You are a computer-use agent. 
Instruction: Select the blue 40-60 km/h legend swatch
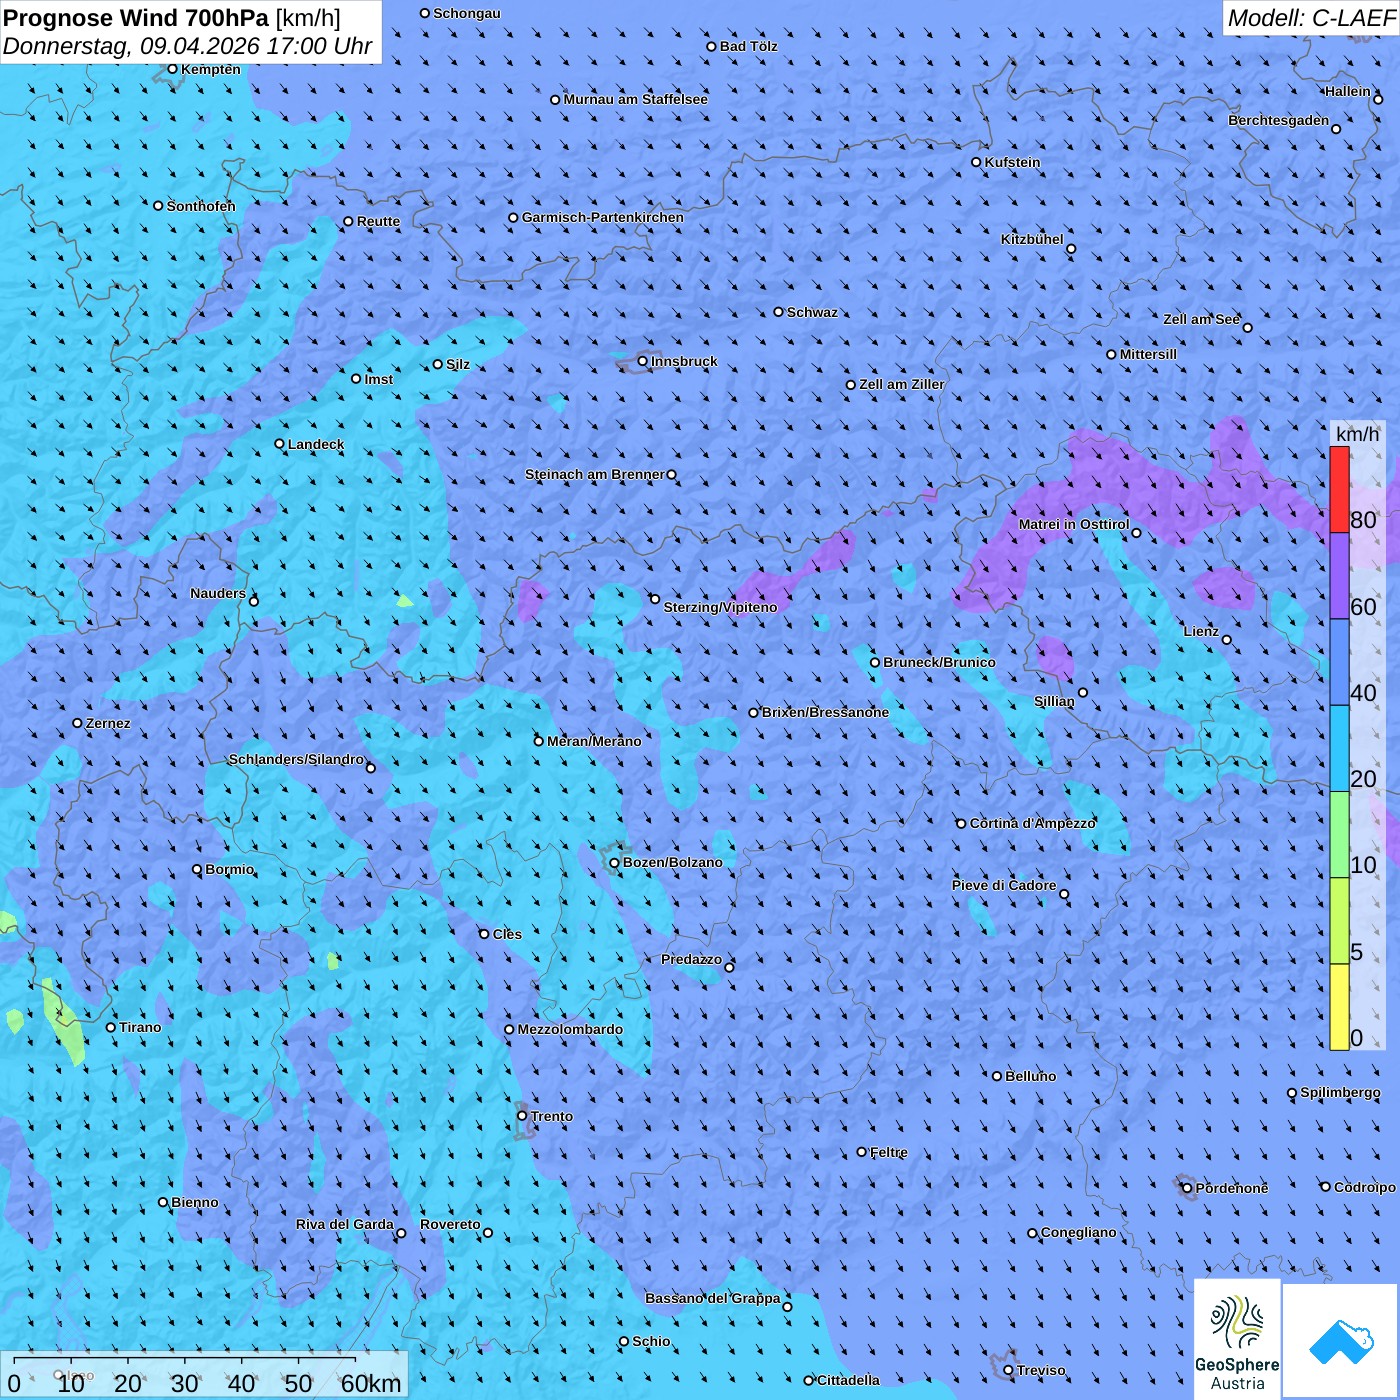tap(1339, 662)
